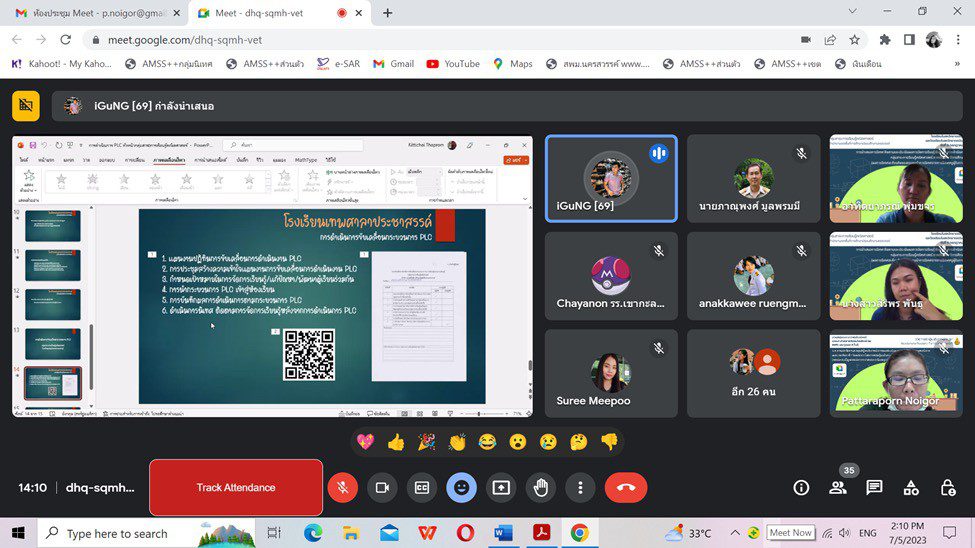The image size is (975, 548).
Task: Show the participants people panel
Action: (x=838, y=488)
